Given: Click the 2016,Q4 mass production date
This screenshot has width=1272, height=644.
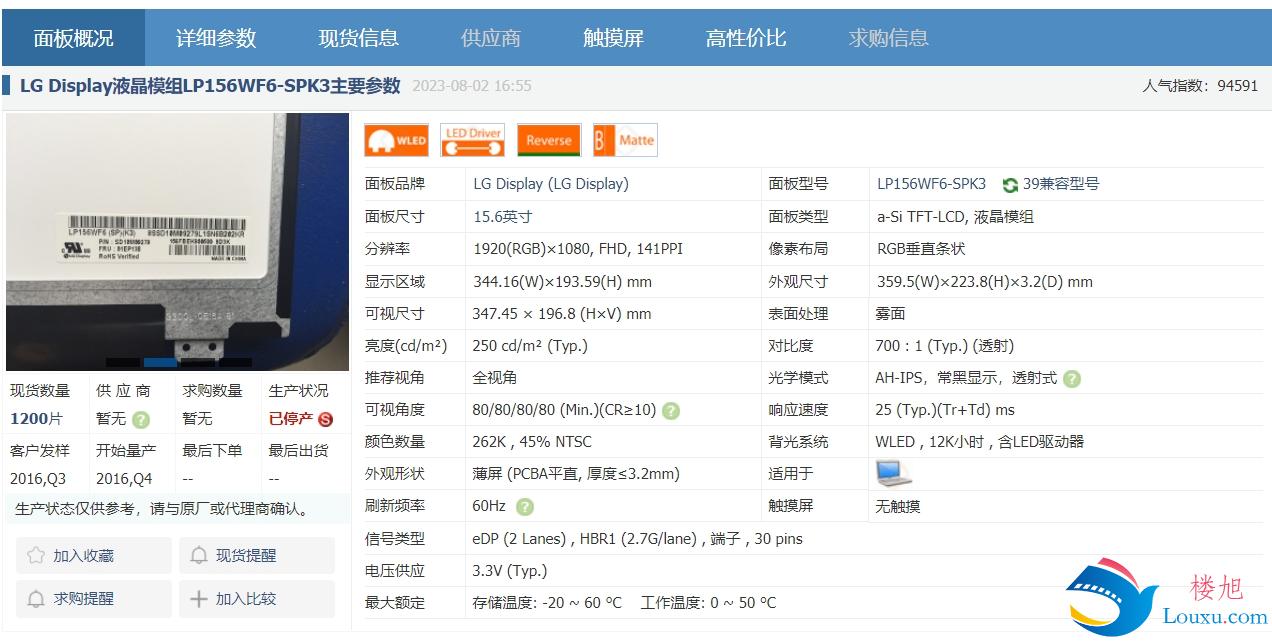Looking at the screenshot, I should click(124, 479).
